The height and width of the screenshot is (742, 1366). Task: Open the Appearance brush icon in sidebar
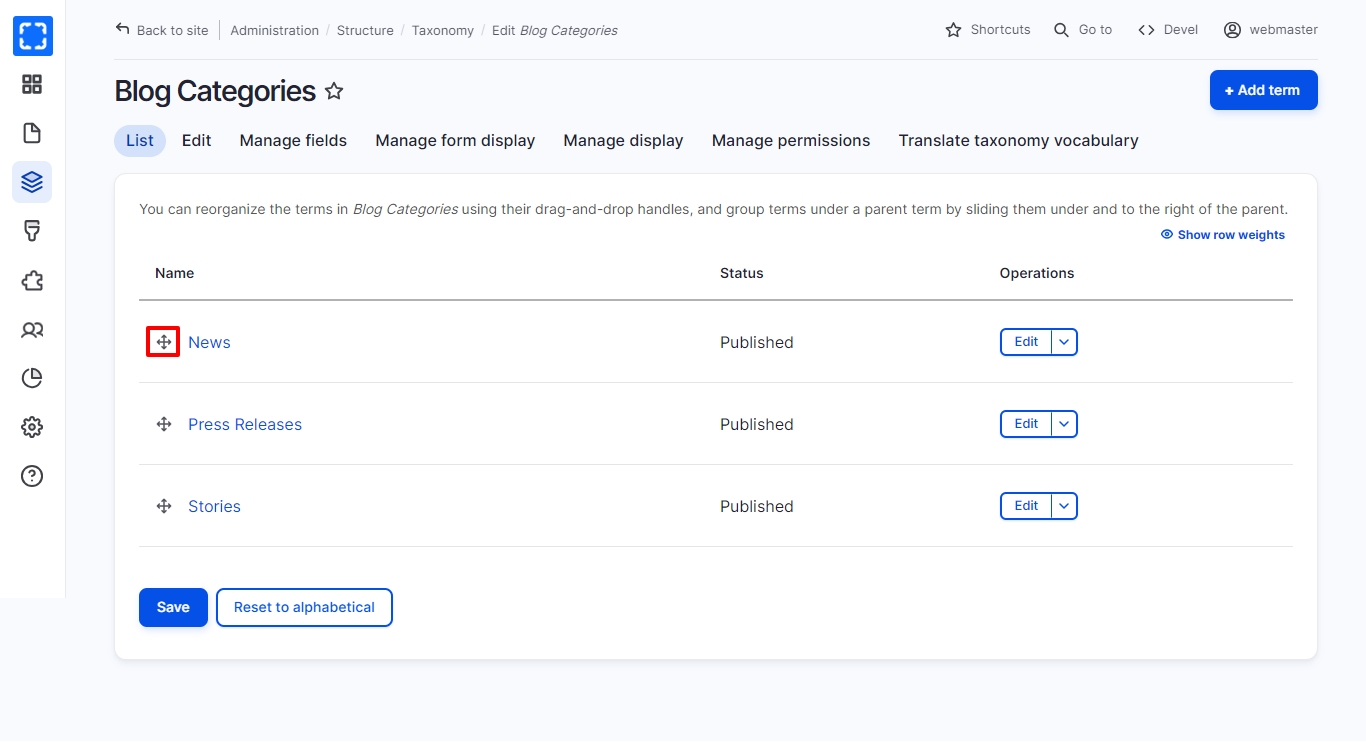(x=32, y=231)
